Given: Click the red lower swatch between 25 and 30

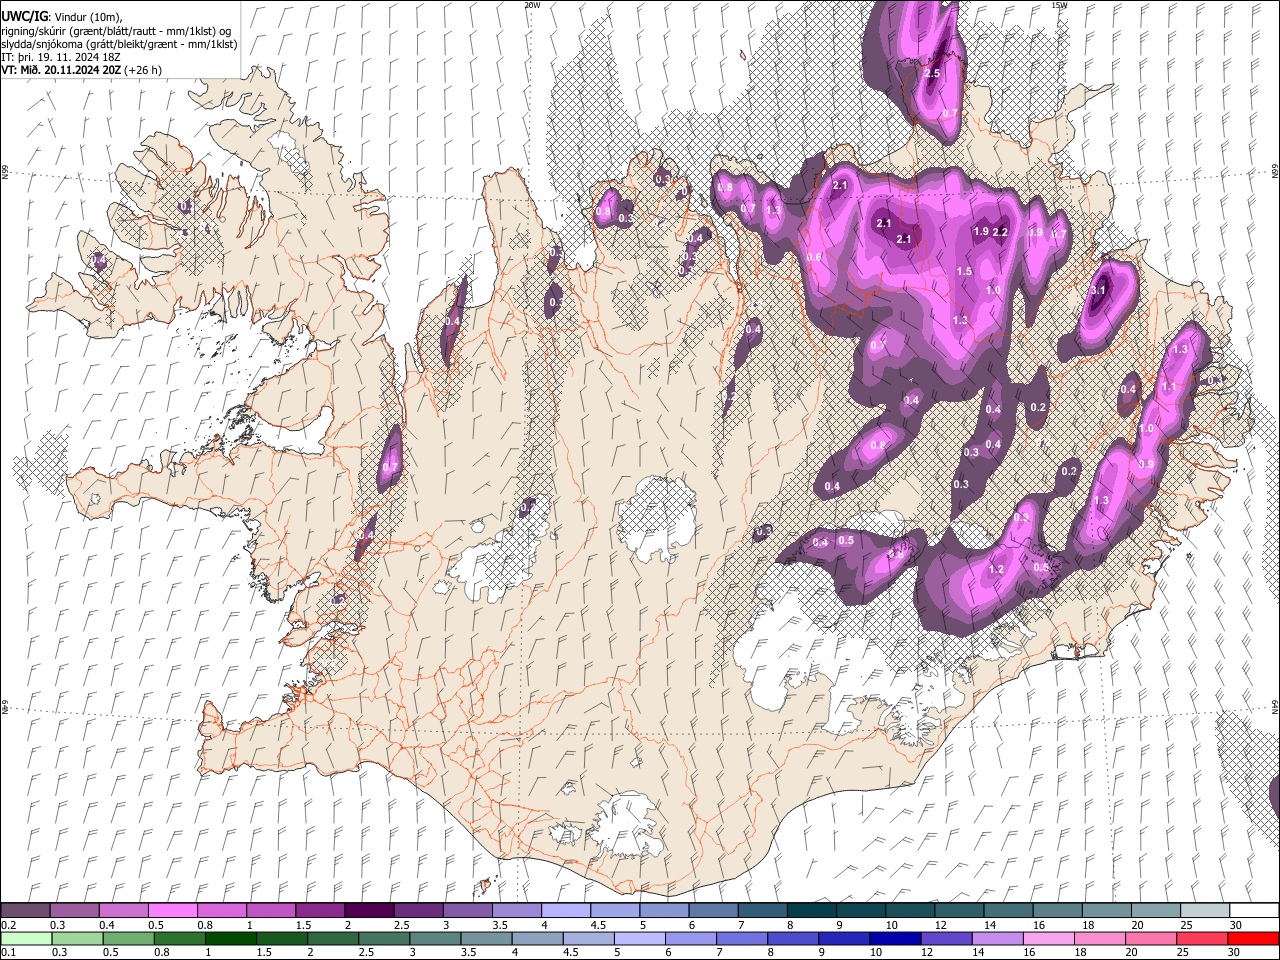Looking at the screenshot, I should pos(1201,938).
